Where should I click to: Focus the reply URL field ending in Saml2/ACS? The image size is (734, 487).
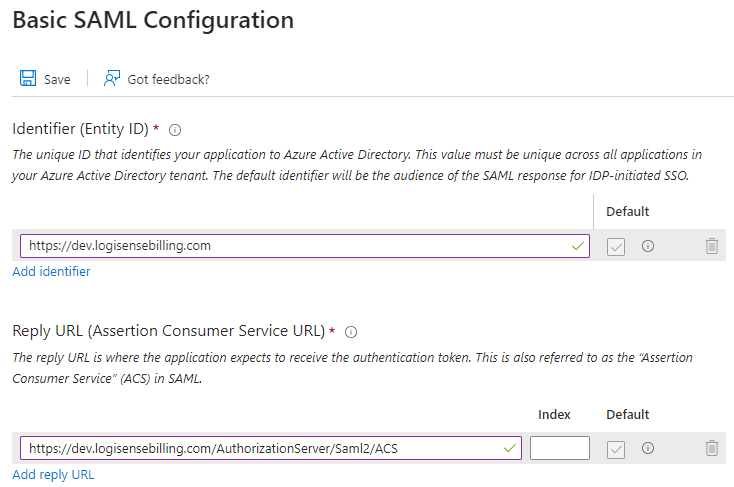[260, 448]
